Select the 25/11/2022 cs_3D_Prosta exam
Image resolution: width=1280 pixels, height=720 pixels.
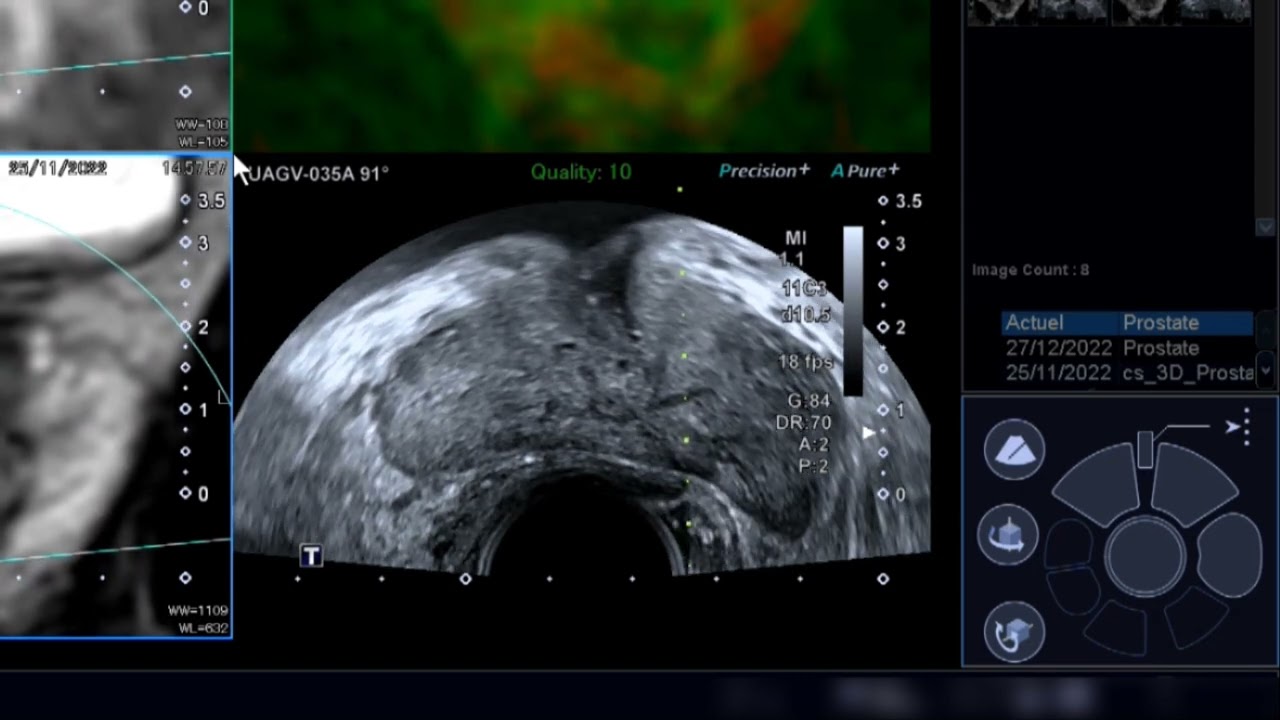point(1127,373)
